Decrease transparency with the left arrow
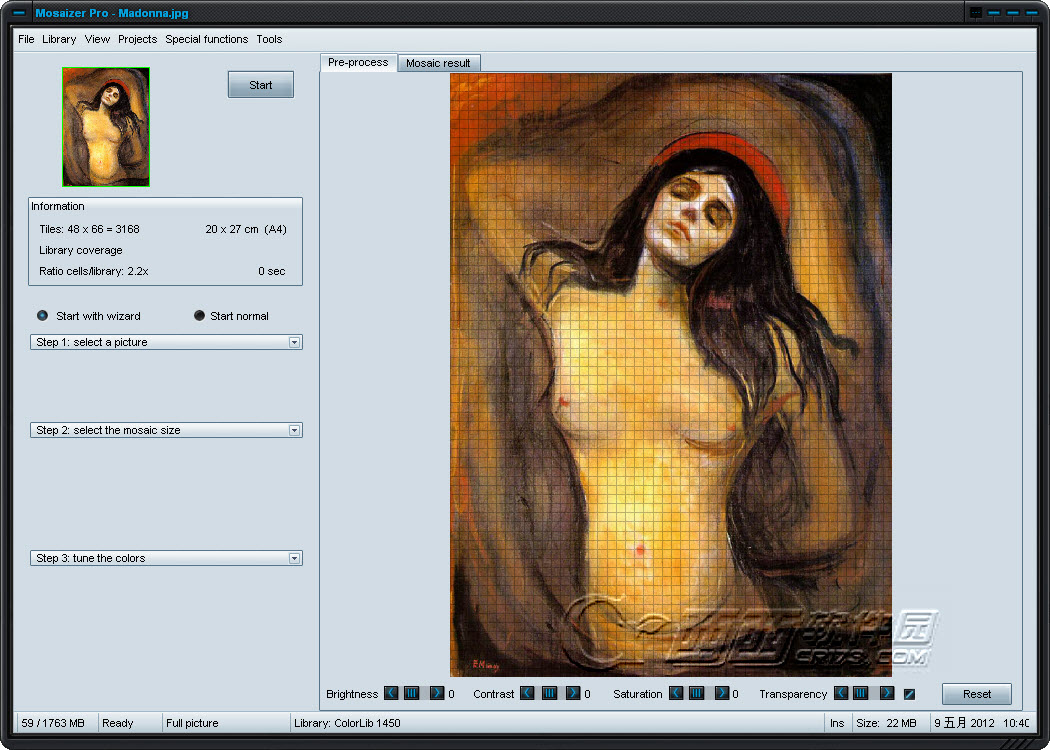 pyautogui.click(x=841, y=693)
